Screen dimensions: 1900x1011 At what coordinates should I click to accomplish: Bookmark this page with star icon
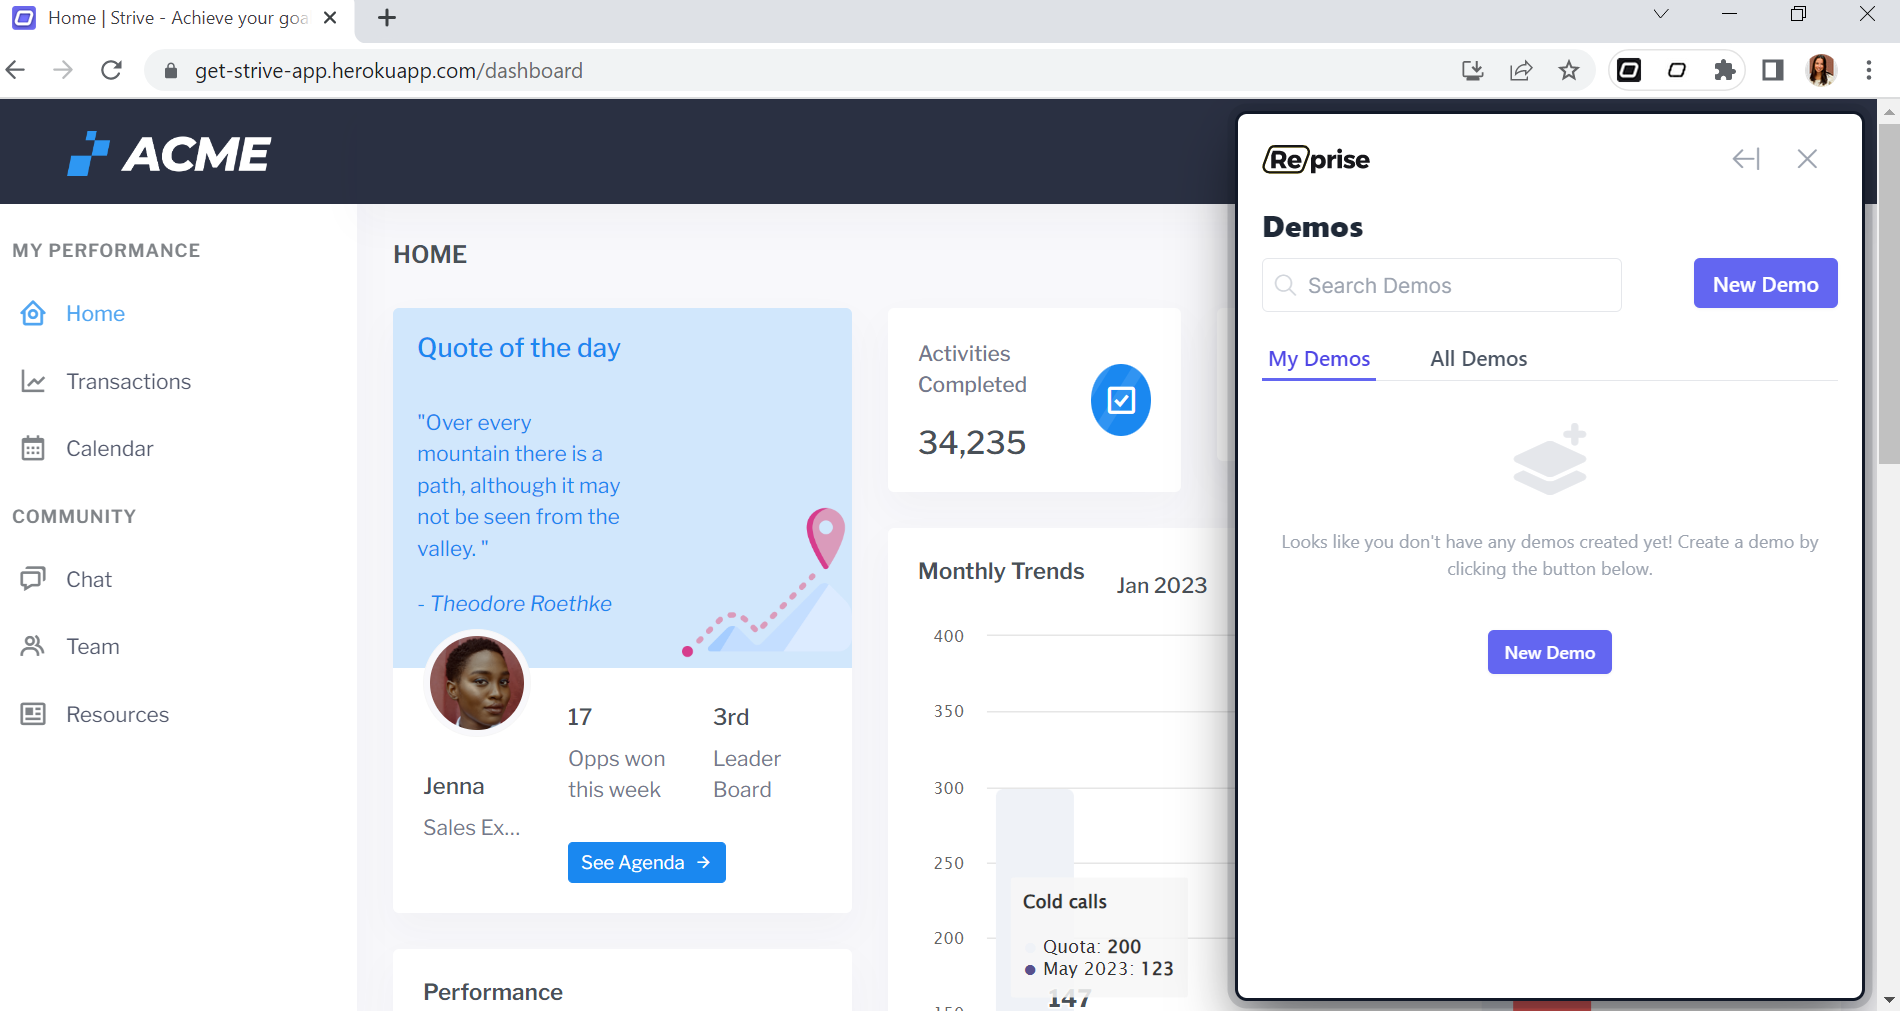tap(1569, 70)
